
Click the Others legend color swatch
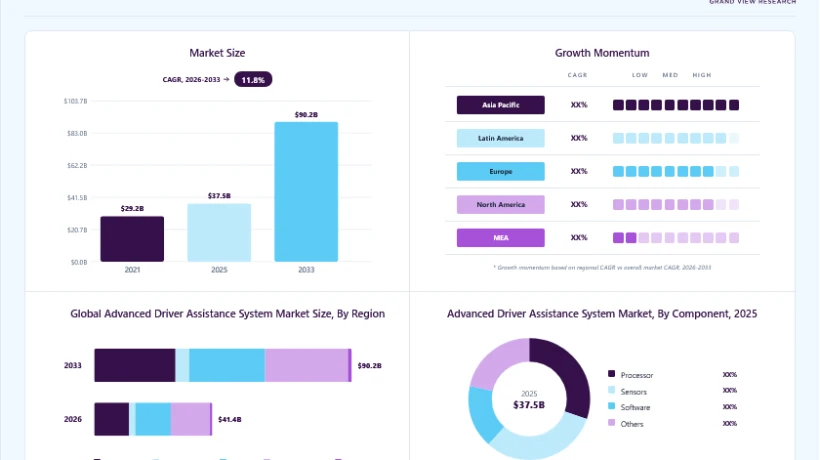tap(611, 422)
